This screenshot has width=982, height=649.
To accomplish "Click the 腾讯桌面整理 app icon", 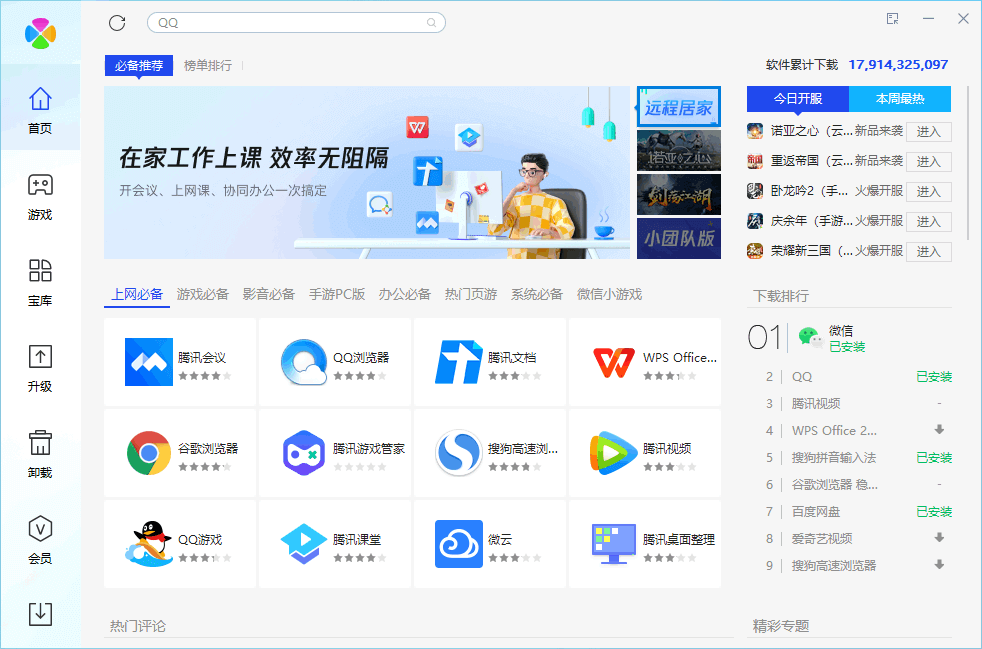I will click(614, 544).
